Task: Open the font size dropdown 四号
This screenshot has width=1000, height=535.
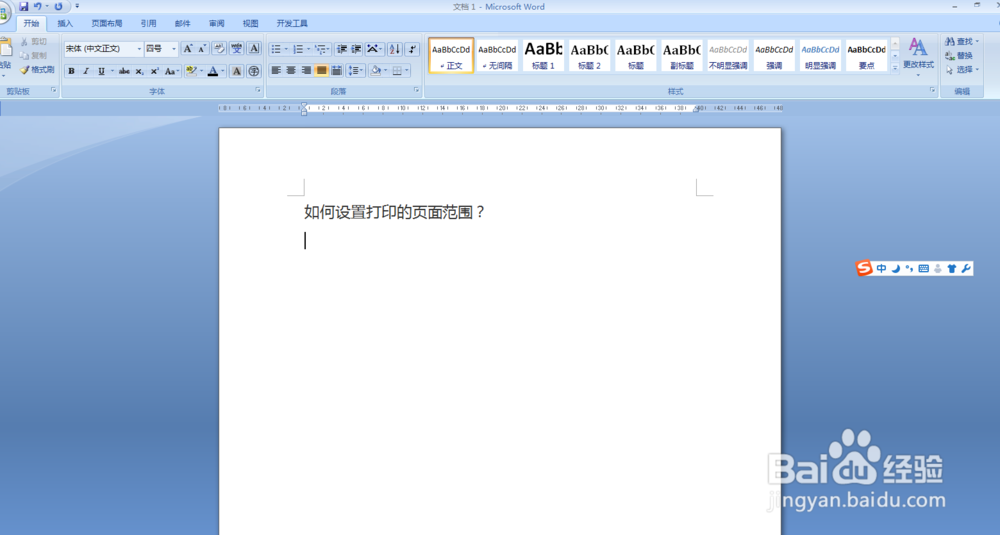Action: [173, 48]
